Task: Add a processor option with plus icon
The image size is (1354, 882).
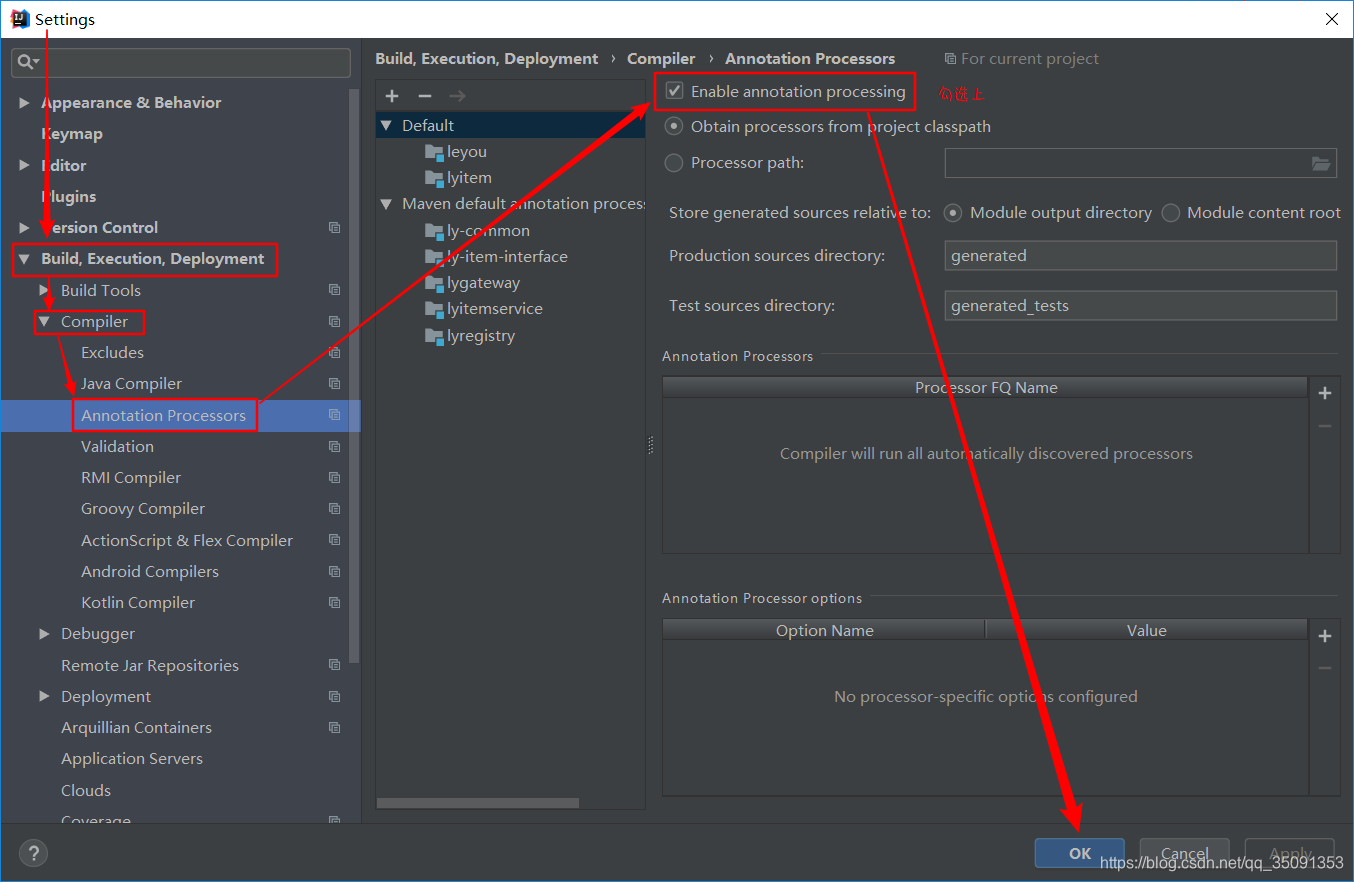Action: point(1325,636)
